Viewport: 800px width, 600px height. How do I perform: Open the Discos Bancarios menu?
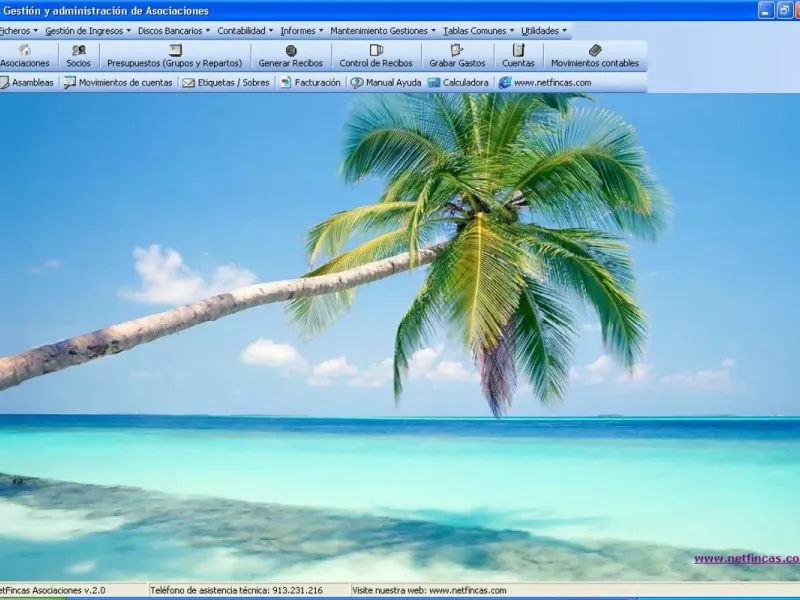(173, 31)
